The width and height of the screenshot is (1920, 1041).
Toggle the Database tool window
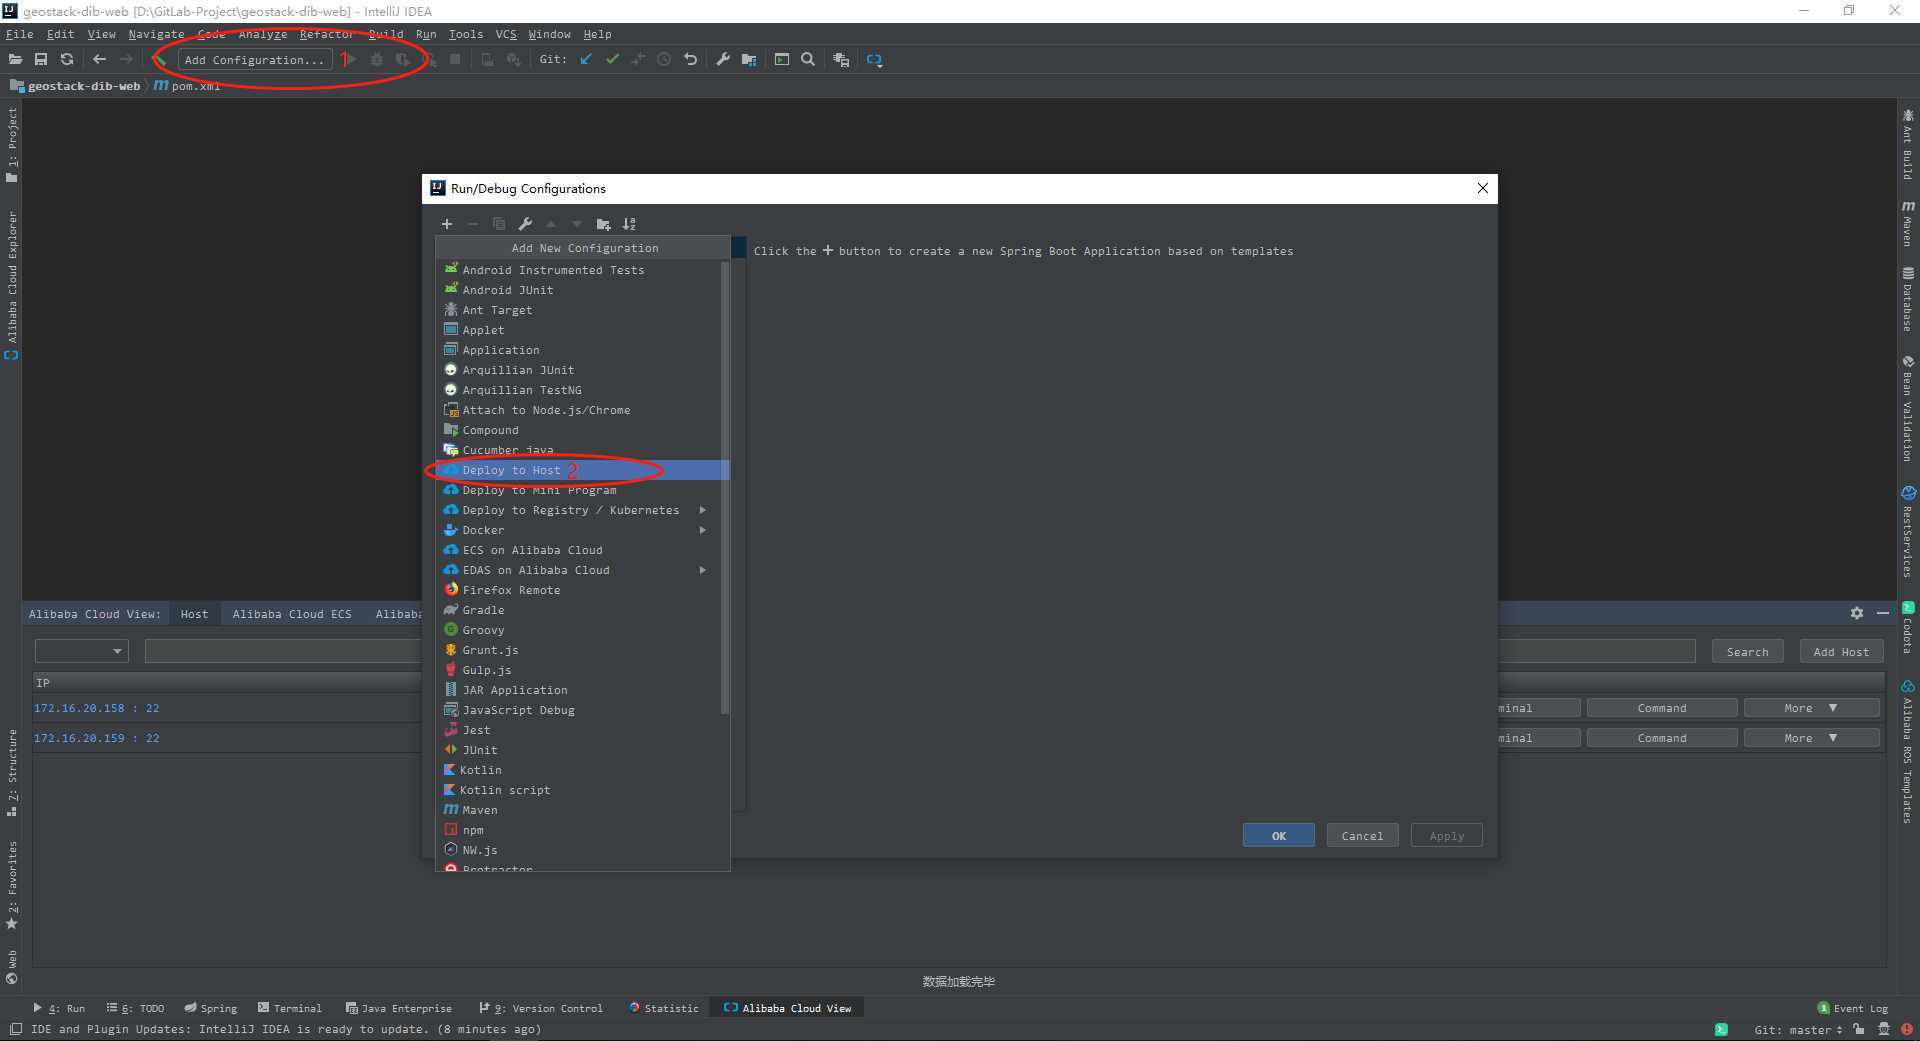(x=1908, y=298)
